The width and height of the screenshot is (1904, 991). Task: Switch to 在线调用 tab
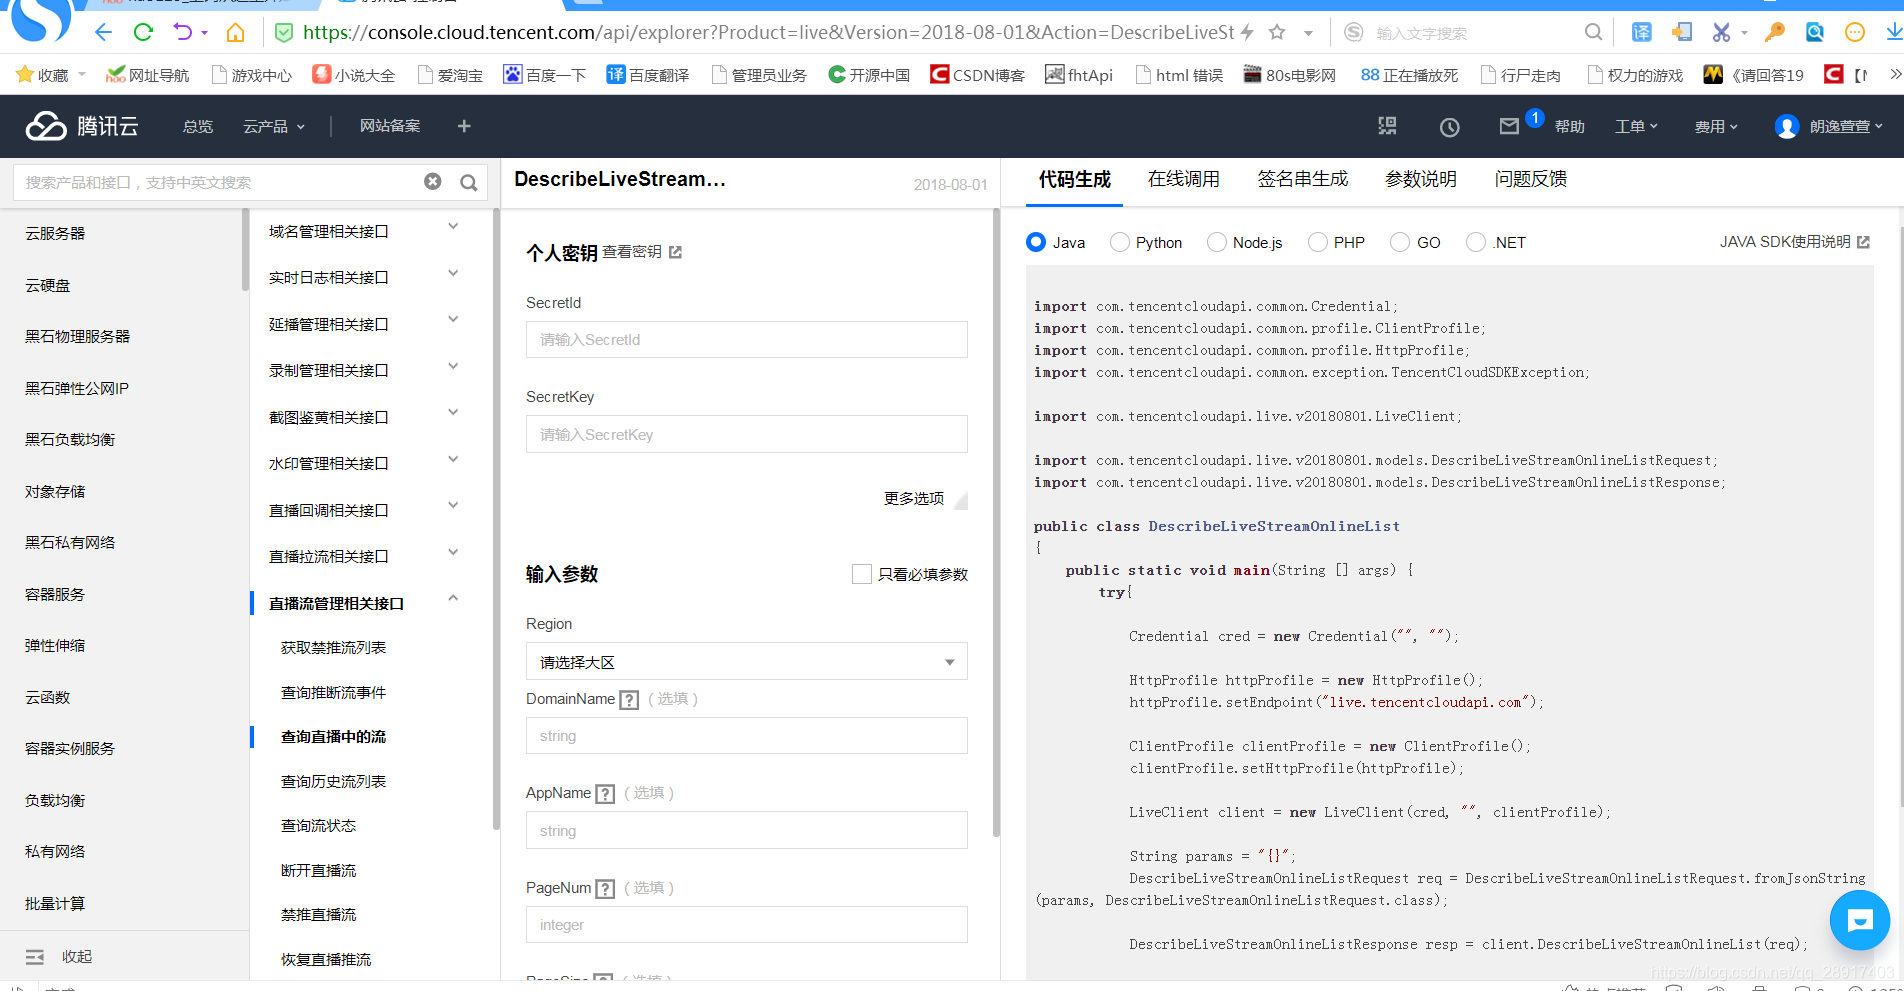coord(1184,179)
